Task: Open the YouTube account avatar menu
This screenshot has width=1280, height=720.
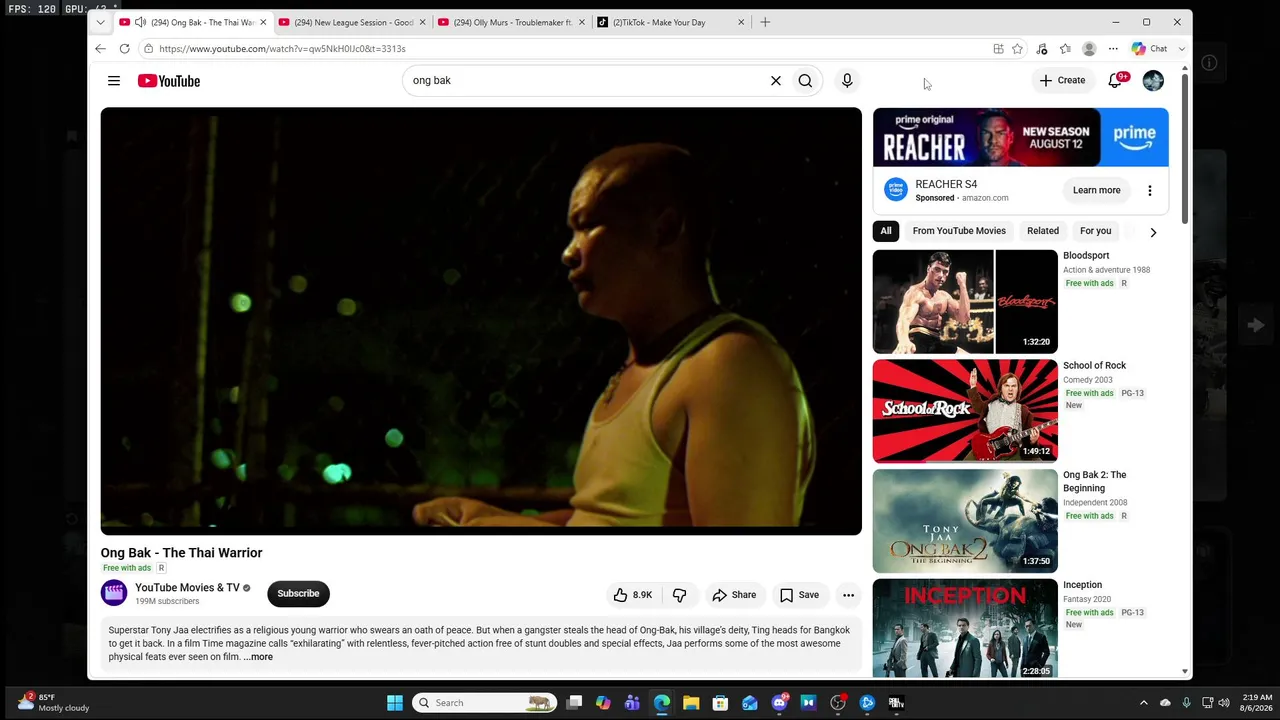Action: point(1153,81)
